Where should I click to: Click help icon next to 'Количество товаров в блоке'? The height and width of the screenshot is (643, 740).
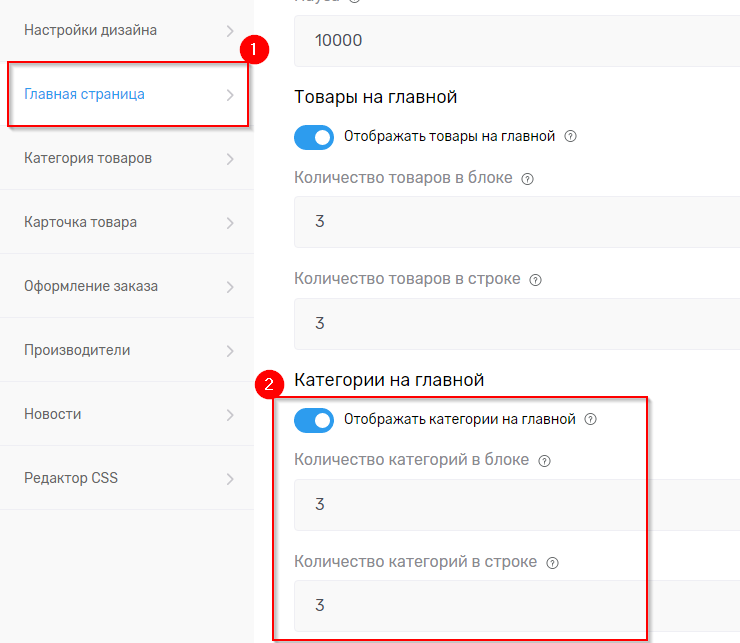click(528, 179)
